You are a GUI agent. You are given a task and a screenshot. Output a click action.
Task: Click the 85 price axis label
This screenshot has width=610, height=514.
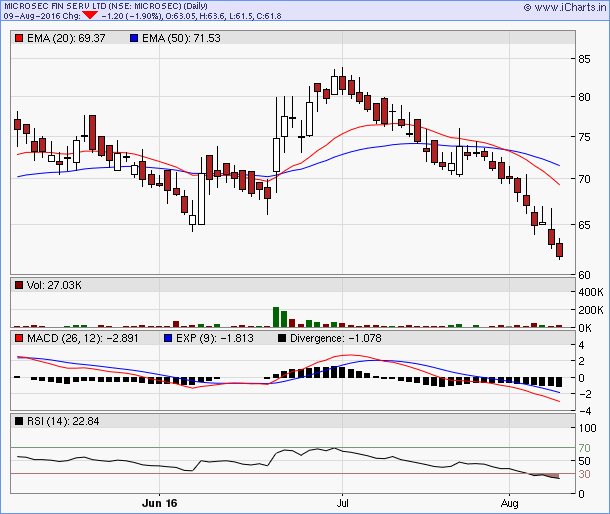[x=584, y=59]
